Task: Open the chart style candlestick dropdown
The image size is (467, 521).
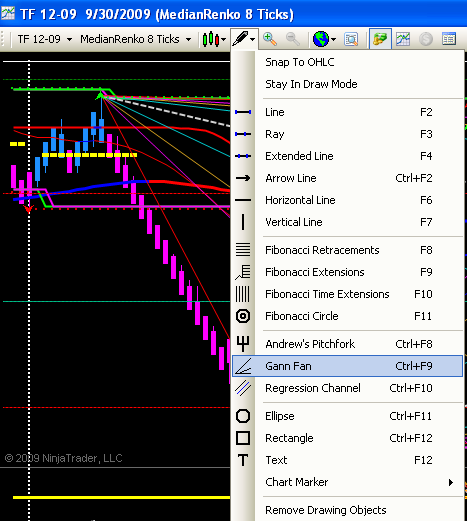Action: (x=214, y=39)
